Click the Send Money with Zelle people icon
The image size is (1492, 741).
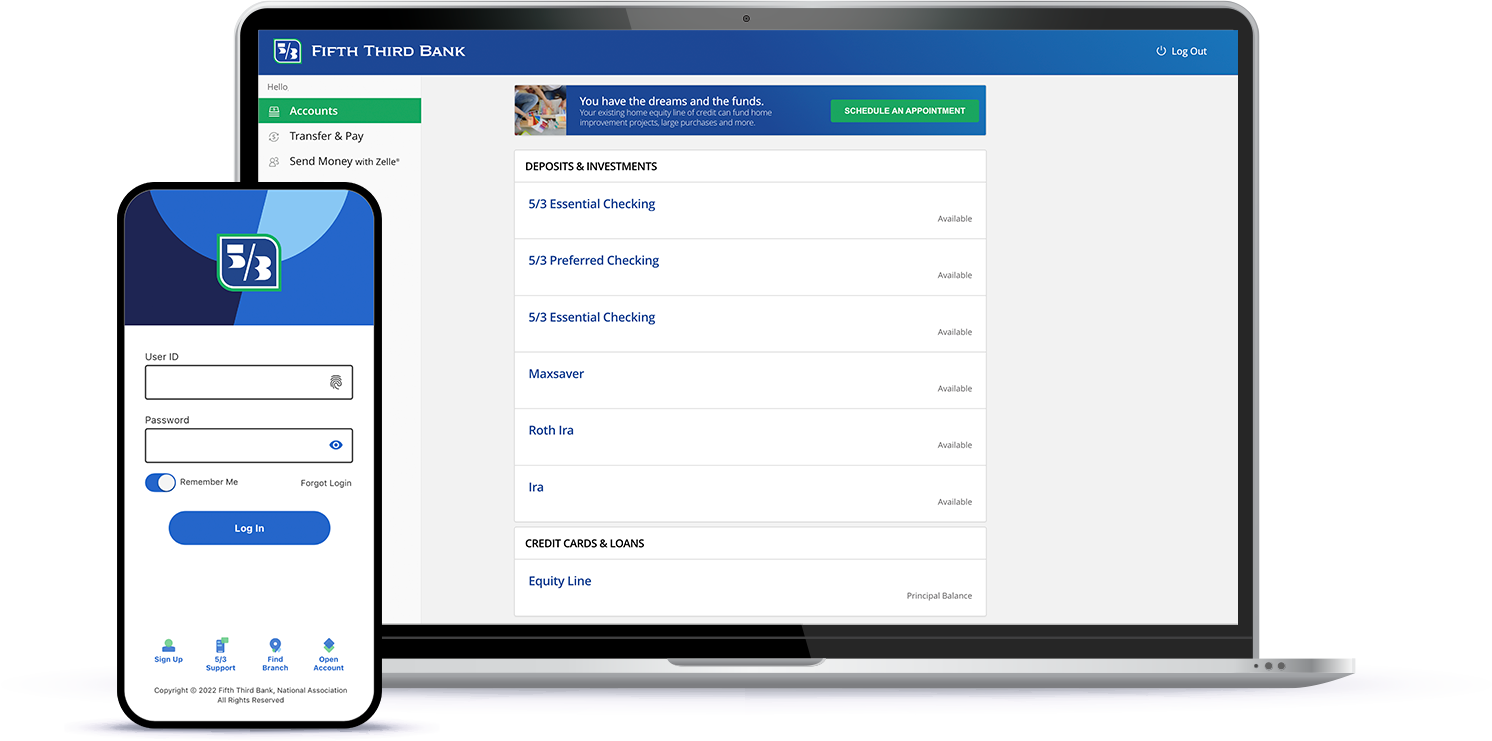275,160
